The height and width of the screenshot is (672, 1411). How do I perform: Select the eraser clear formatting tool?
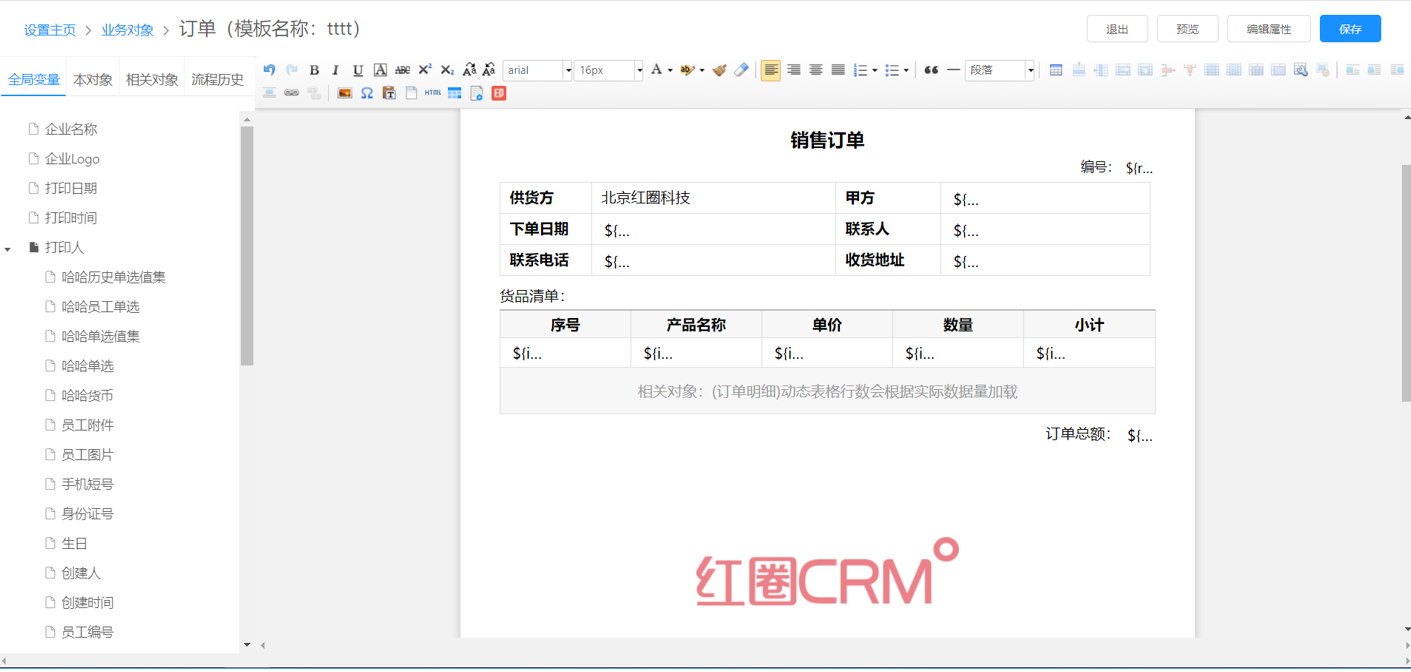tap(741, 70)
